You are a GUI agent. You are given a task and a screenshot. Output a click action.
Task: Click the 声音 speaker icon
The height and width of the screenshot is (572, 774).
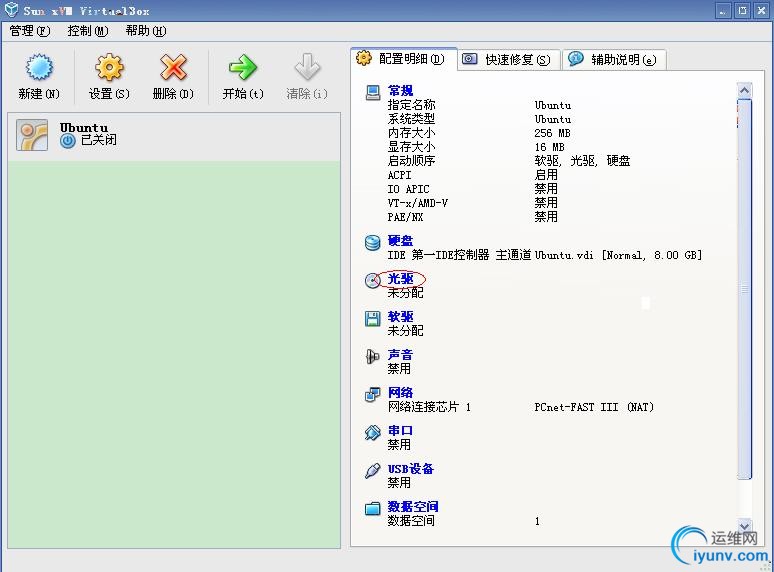coord(372,356)
